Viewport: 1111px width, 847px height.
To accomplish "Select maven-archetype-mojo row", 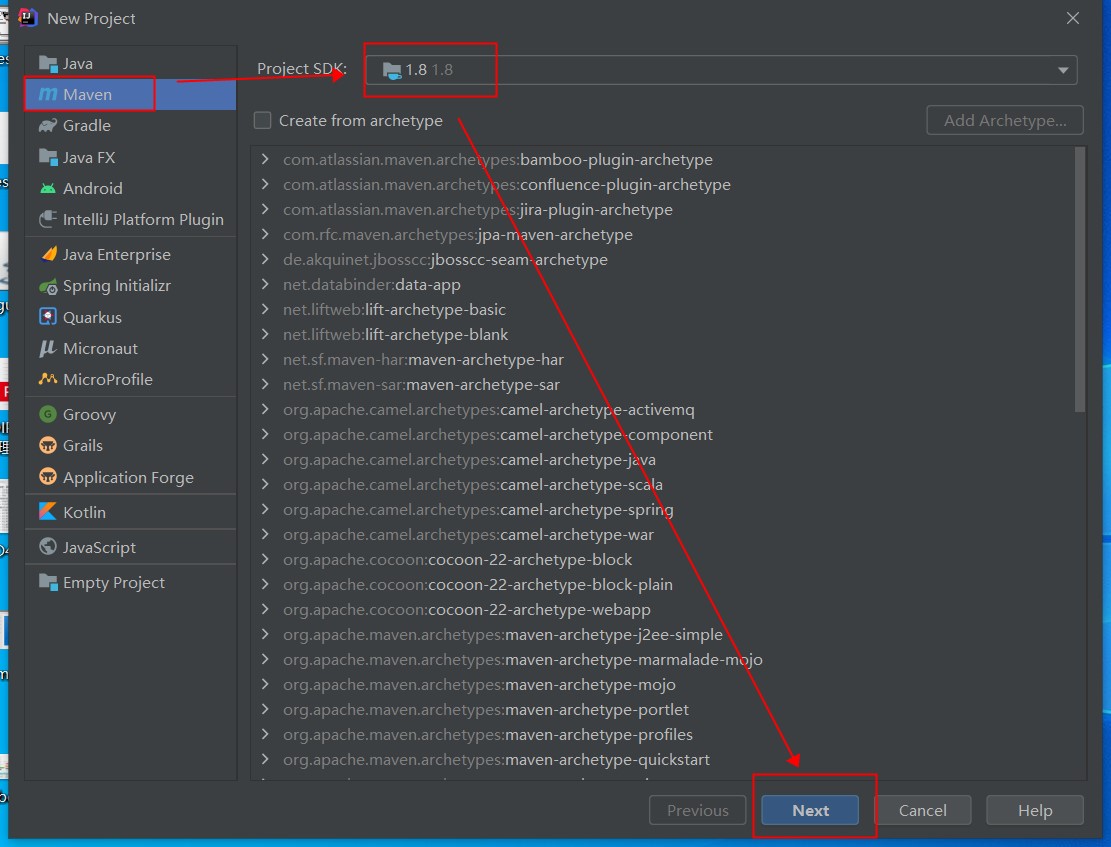I will [664, 684].
